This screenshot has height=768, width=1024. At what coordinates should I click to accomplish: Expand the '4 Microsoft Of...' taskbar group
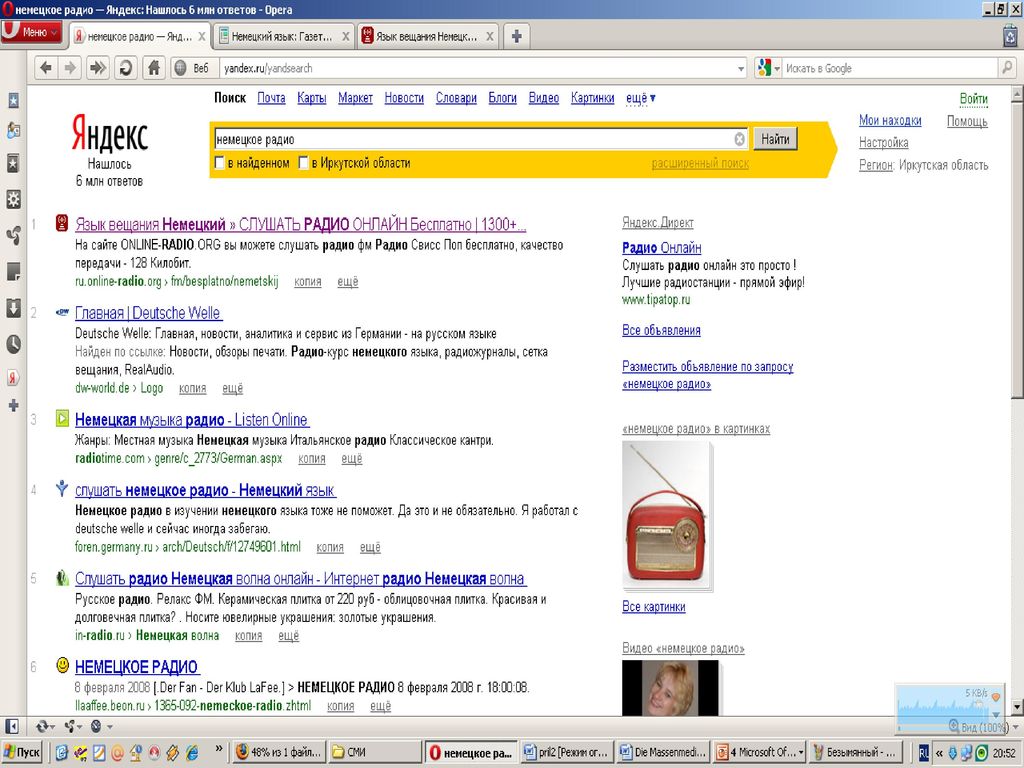(760, 752)
